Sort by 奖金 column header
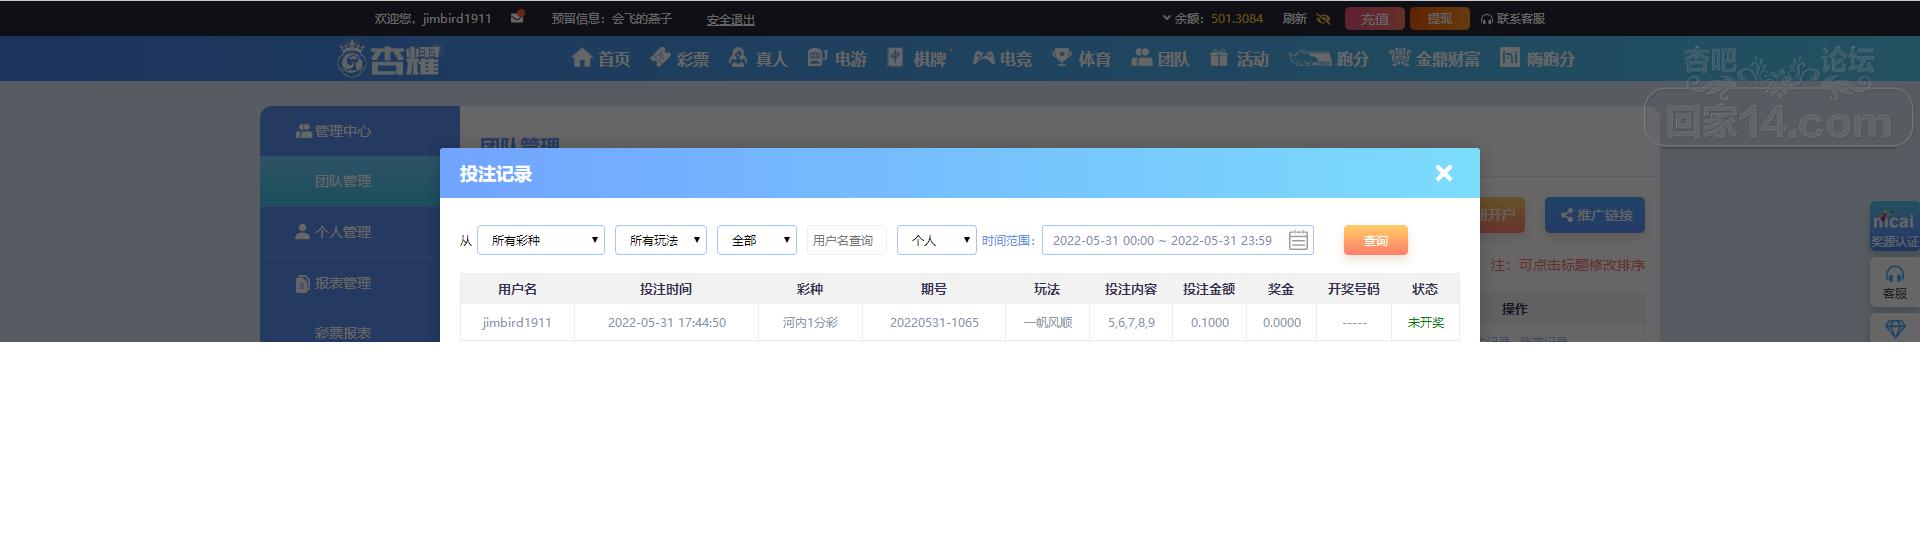Viewport: 1920px width, 548px height. click(x=1281, y=289)
